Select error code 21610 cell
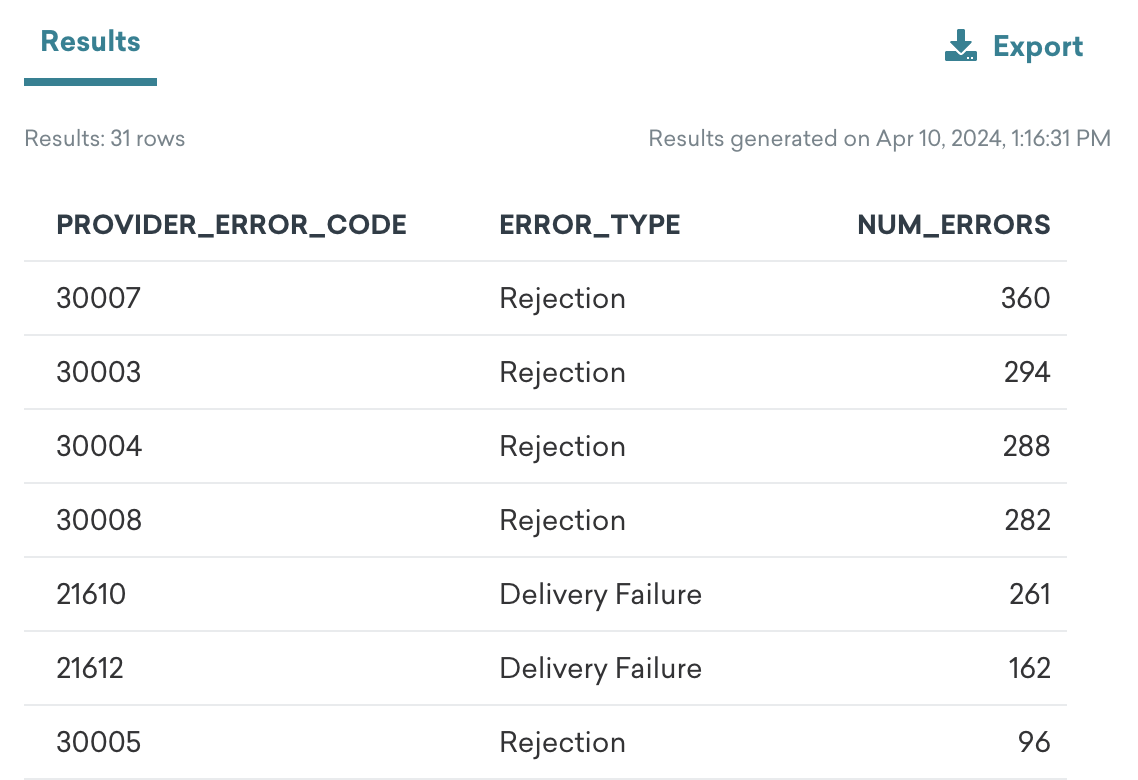Image resolution: width=1138 pixels, height=780 pixels. [x=91, y=594]
